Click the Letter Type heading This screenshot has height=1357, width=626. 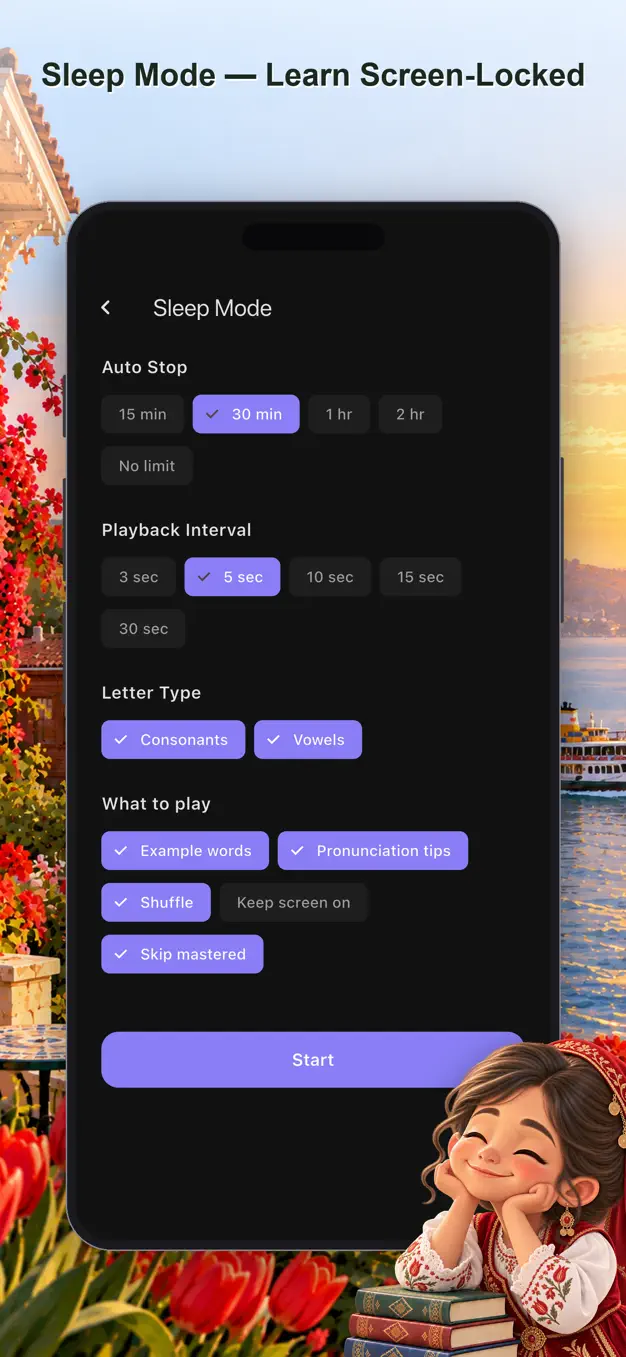151,693
